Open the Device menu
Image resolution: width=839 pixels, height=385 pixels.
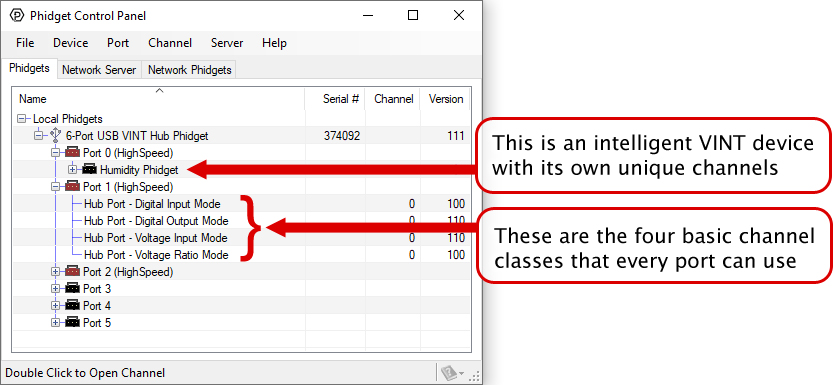[71, 43]
